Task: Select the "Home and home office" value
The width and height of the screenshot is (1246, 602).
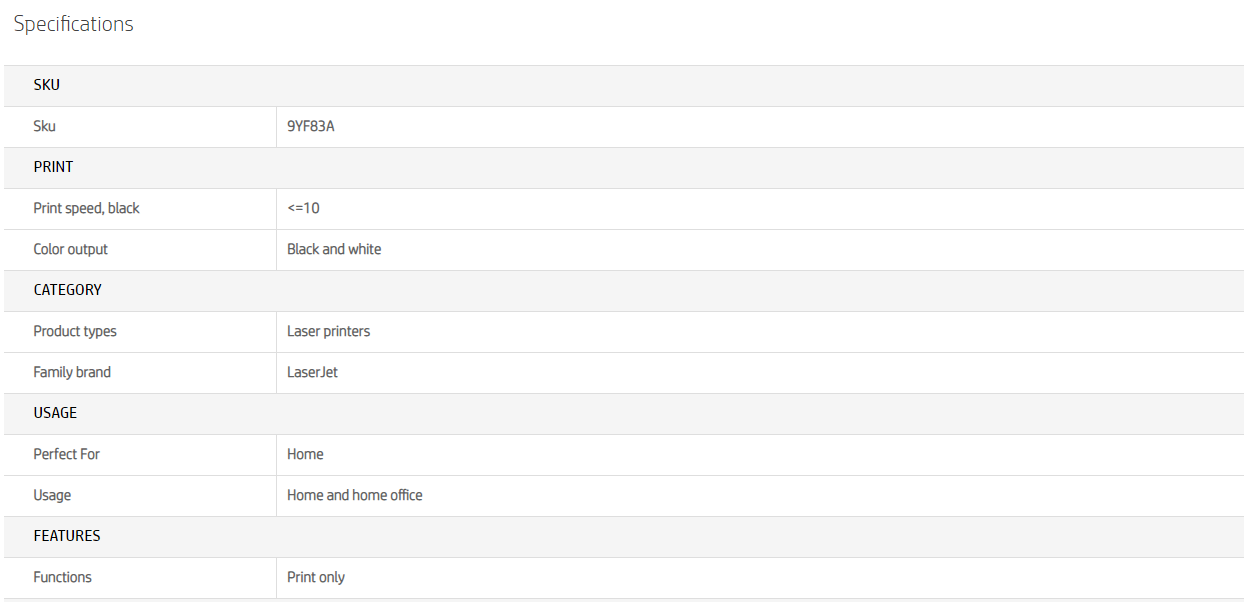Action: pos(354,495)
